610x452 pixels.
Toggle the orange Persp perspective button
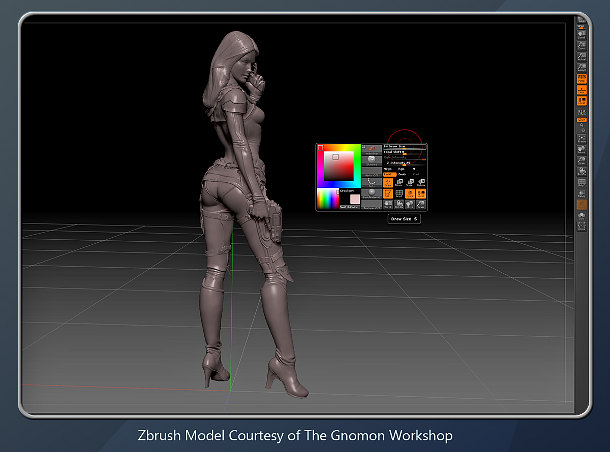tap(582, 78)
